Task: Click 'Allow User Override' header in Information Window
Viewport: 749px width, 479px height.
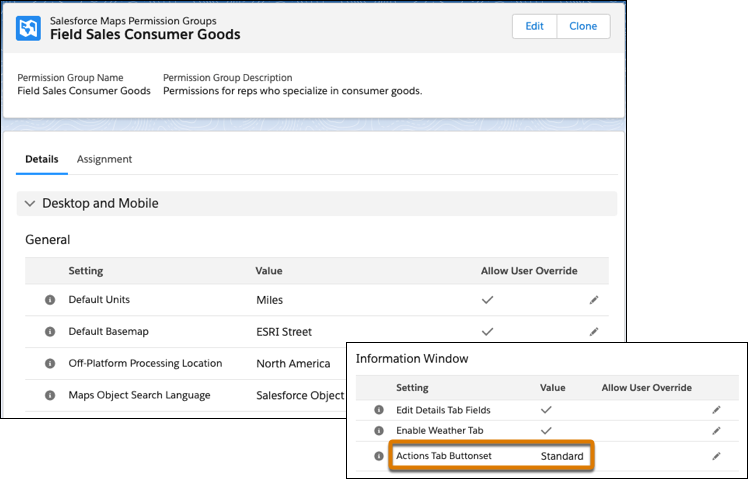Action: point(646,388)
